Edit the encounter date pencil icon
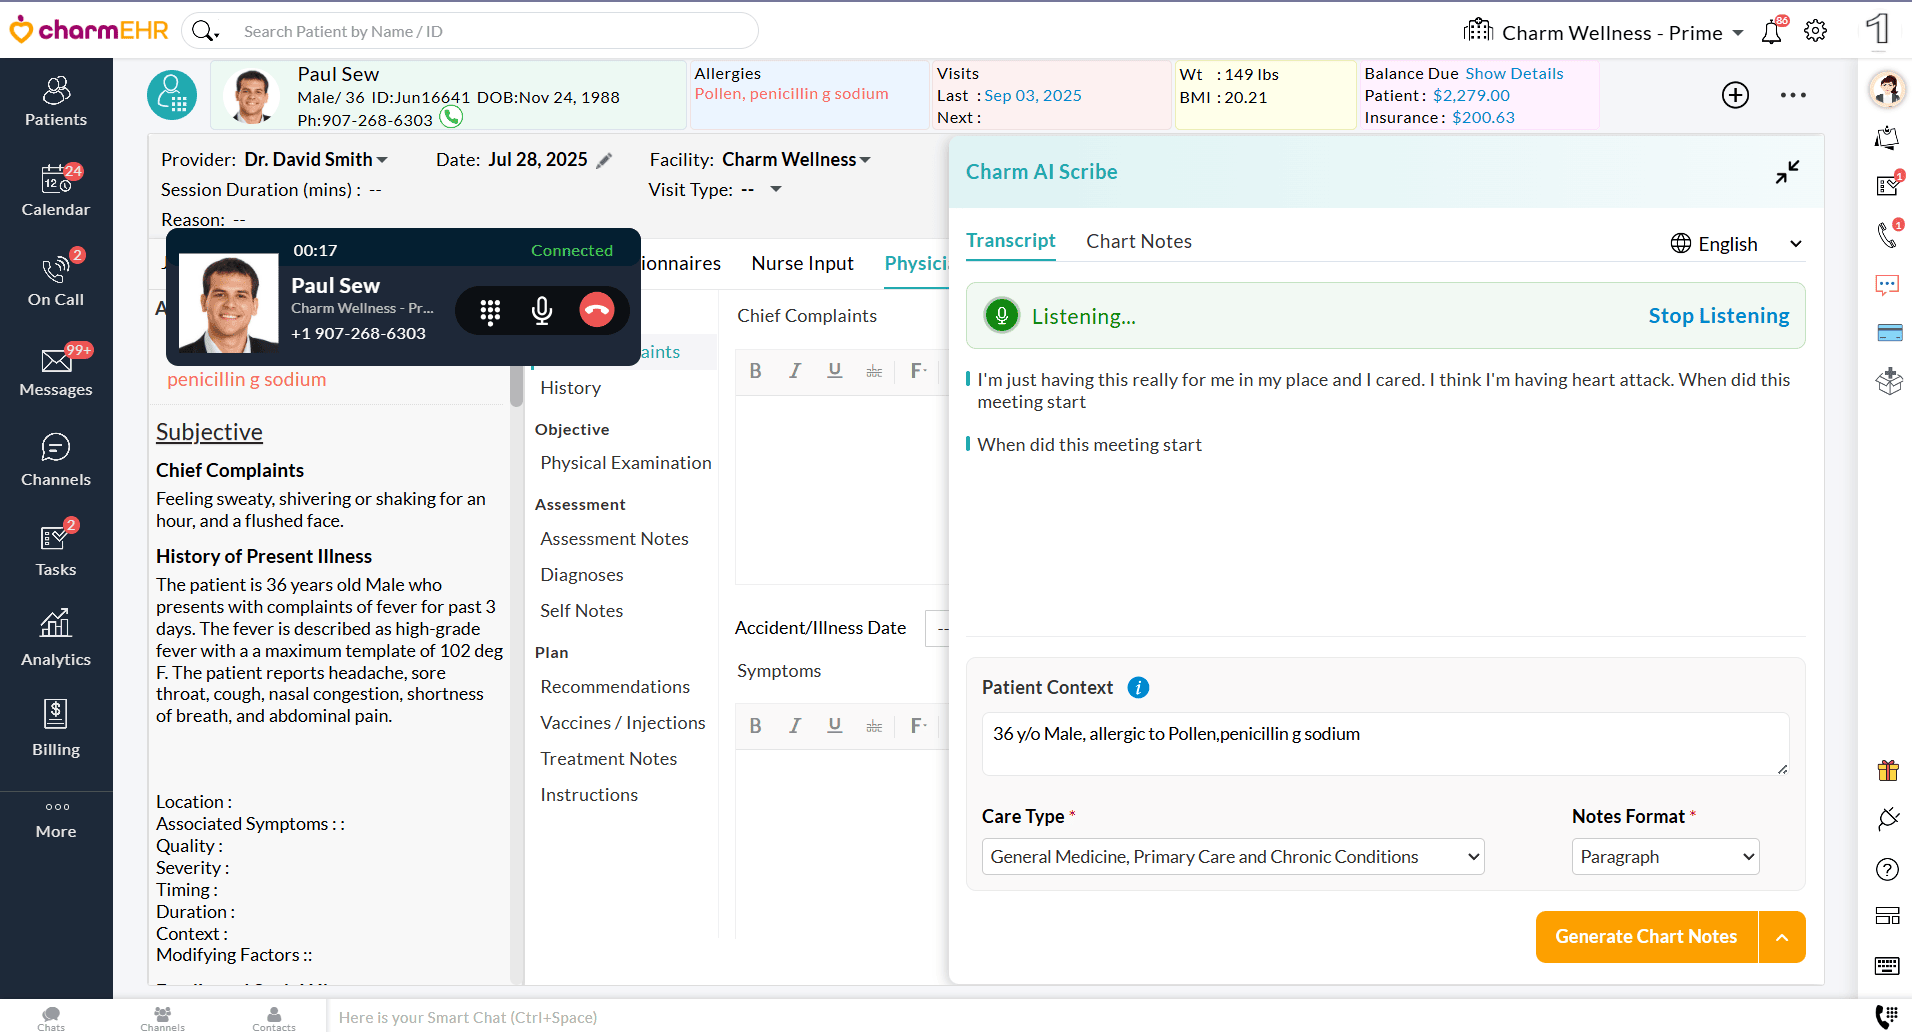The image size is (1912, 1032). pos(604,161)
